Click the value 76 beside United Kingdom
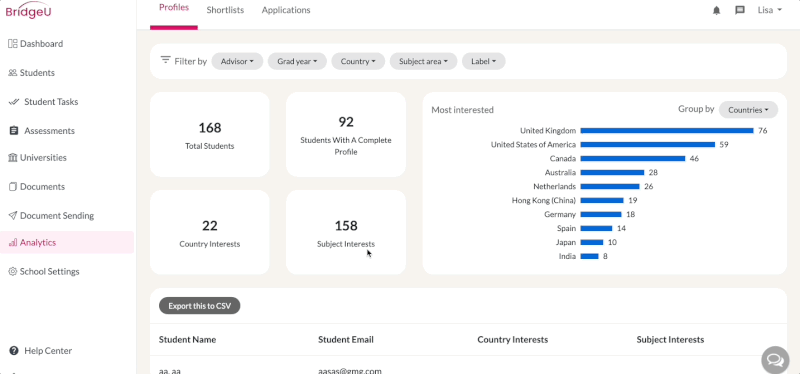 763,131
